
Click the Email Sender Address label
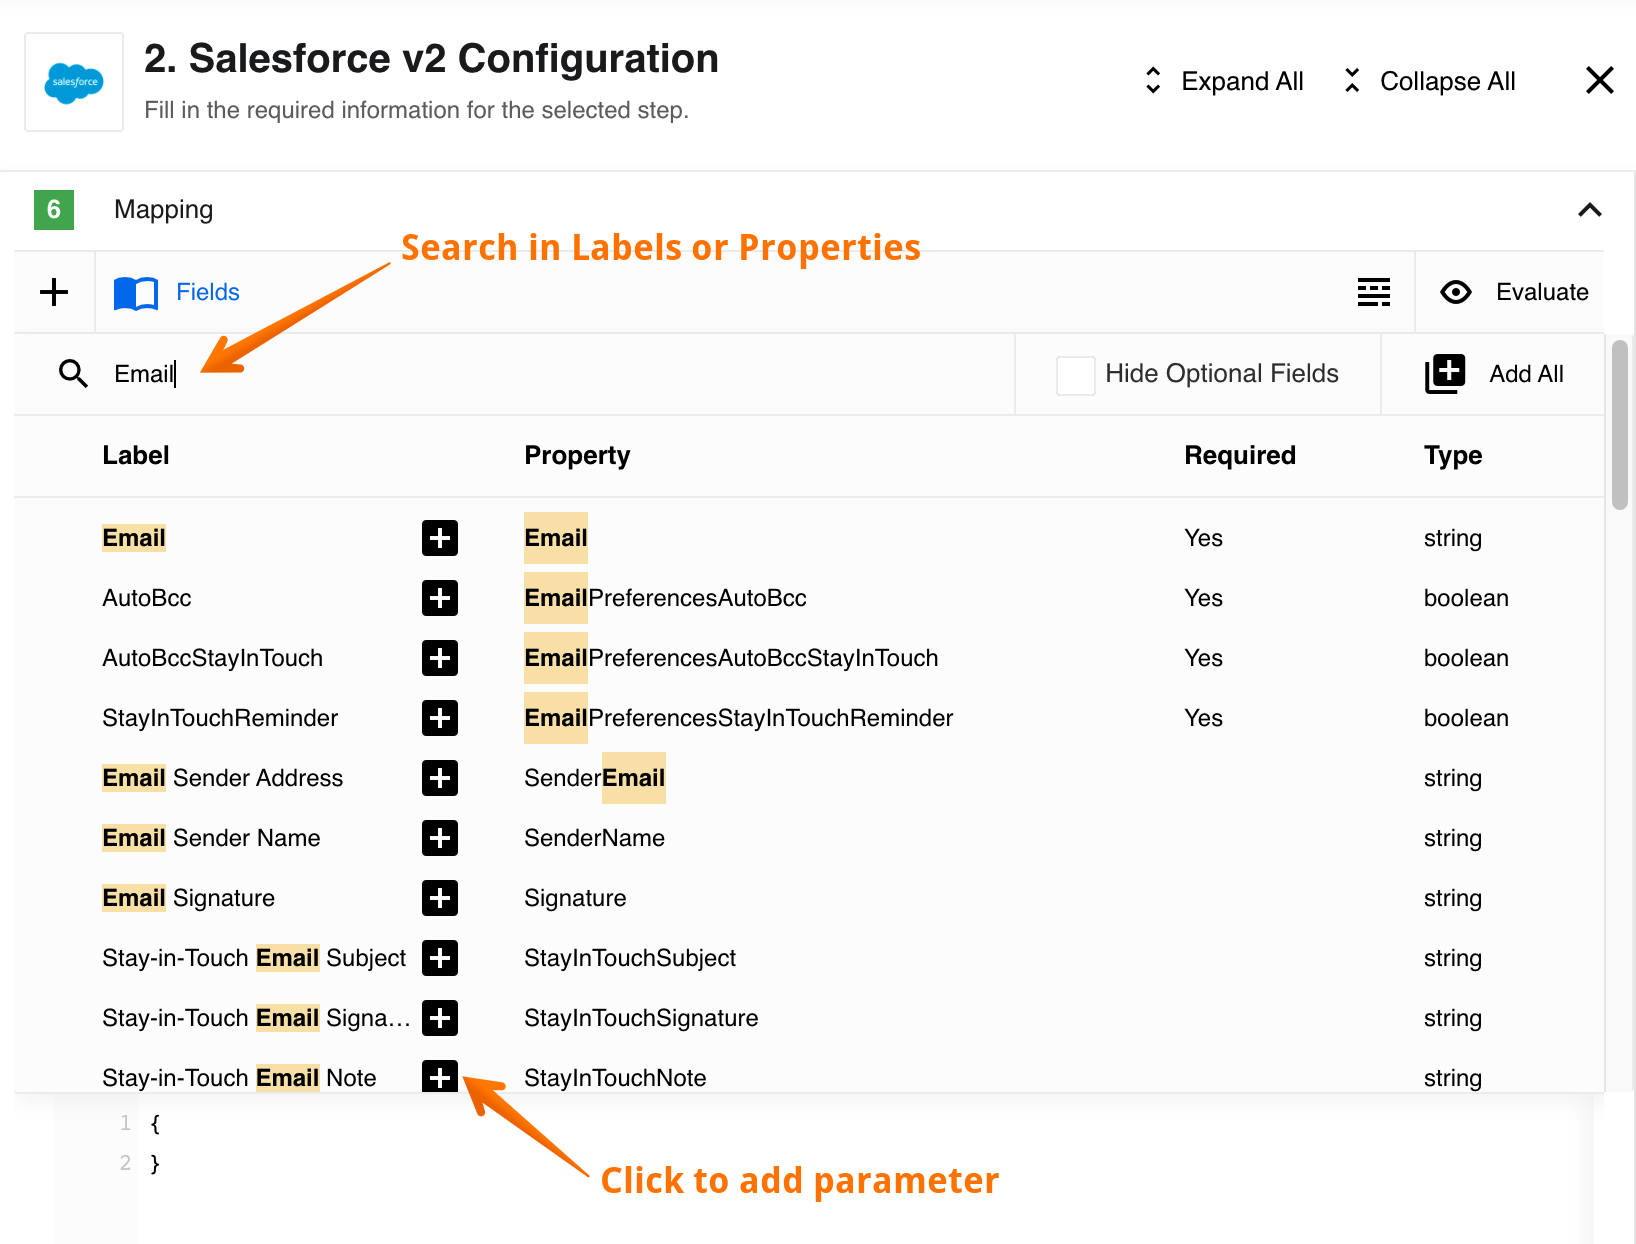[x=222, y=778]
